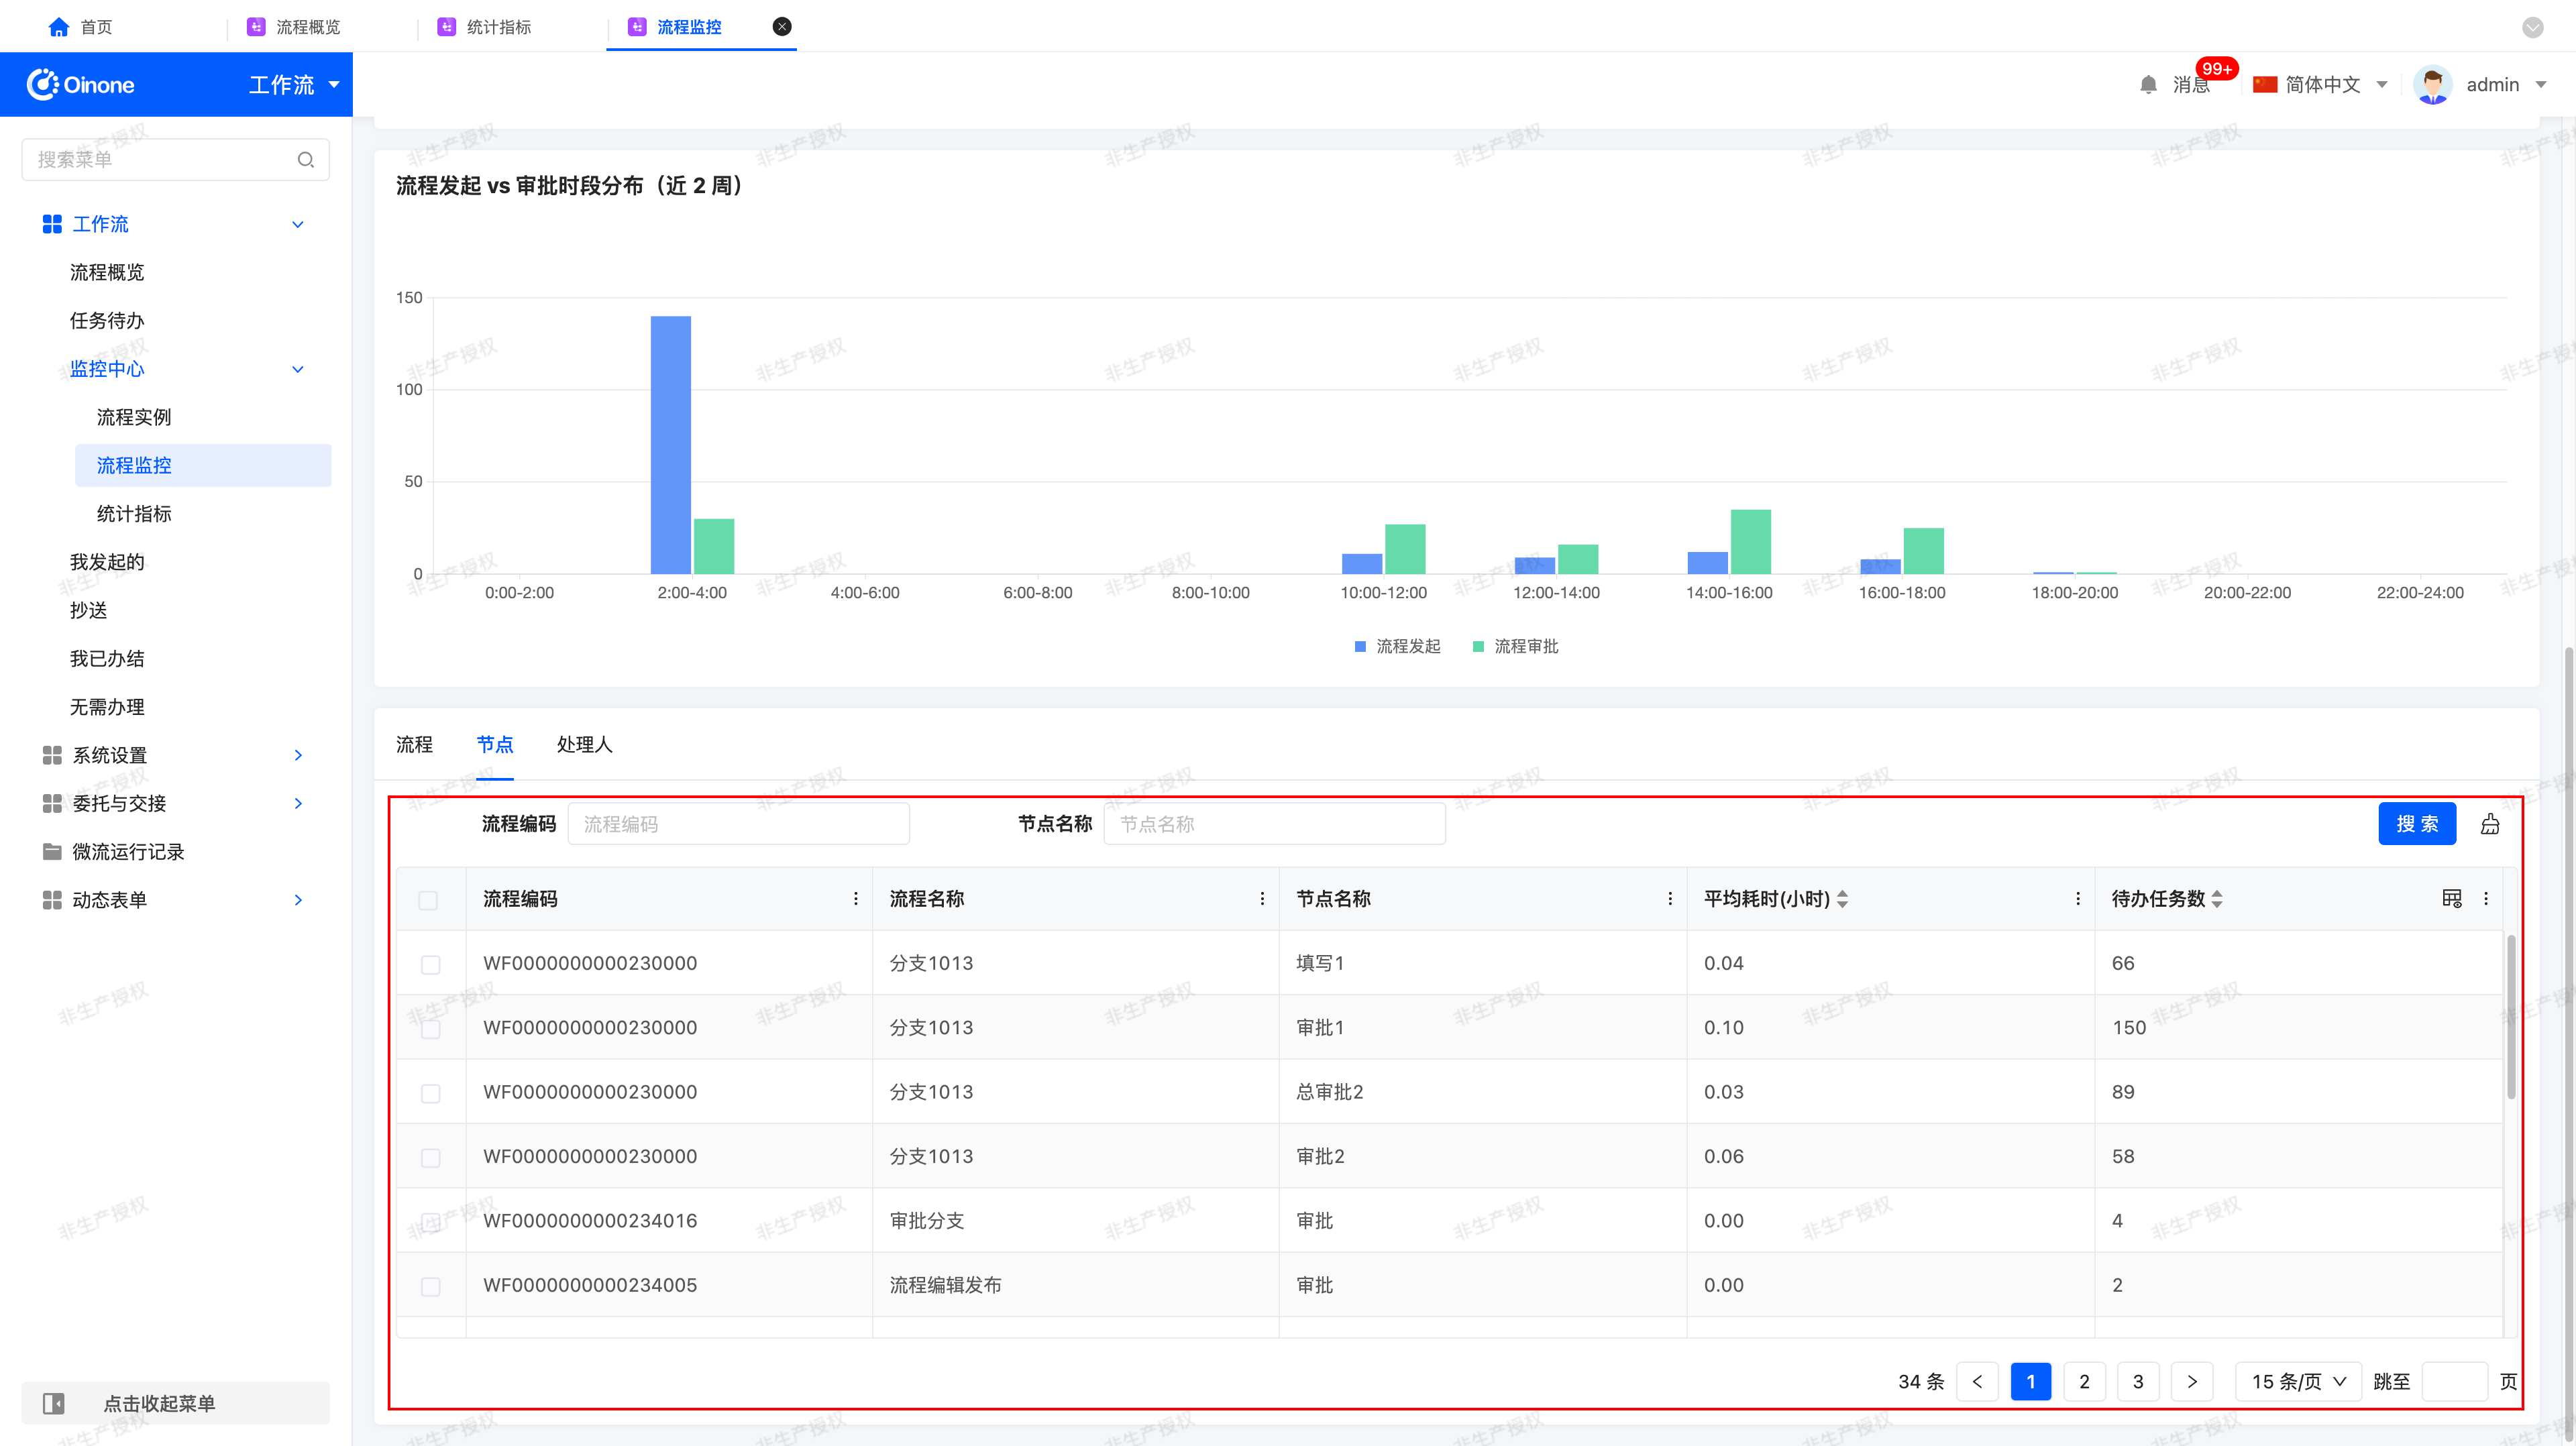Go to page 2 of results
Image resolution: width=2576 pixels, height=1446 pixels.
point(2084,1381)
